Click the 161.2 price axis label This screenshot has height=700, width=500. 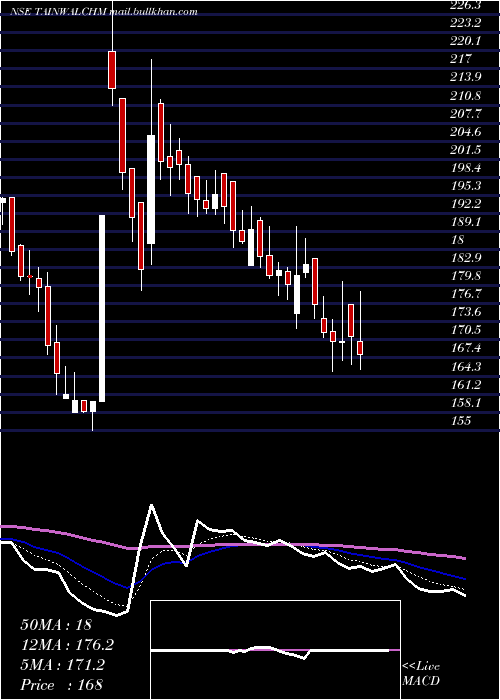tap(465, 385)
